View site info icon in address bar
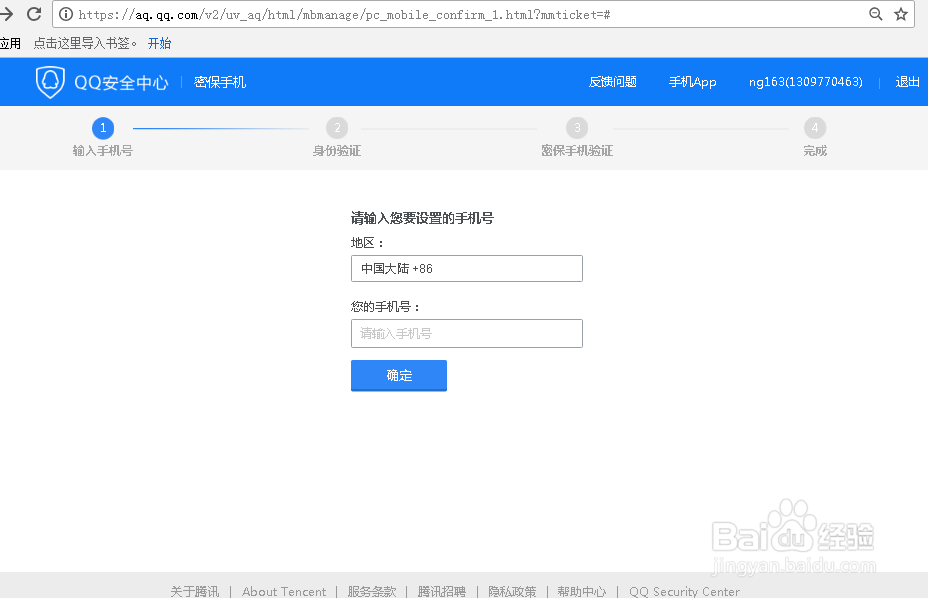The image size is (928, 598). [x=66, y=14]
